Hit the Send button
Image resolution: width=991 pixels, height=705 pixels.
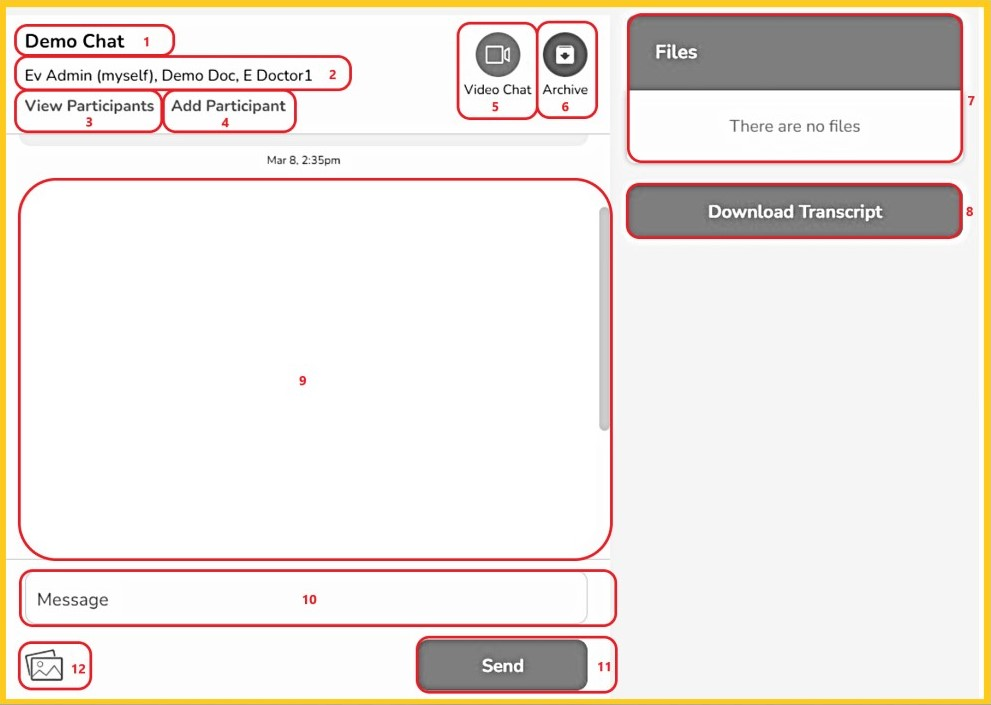pos(502,666)
